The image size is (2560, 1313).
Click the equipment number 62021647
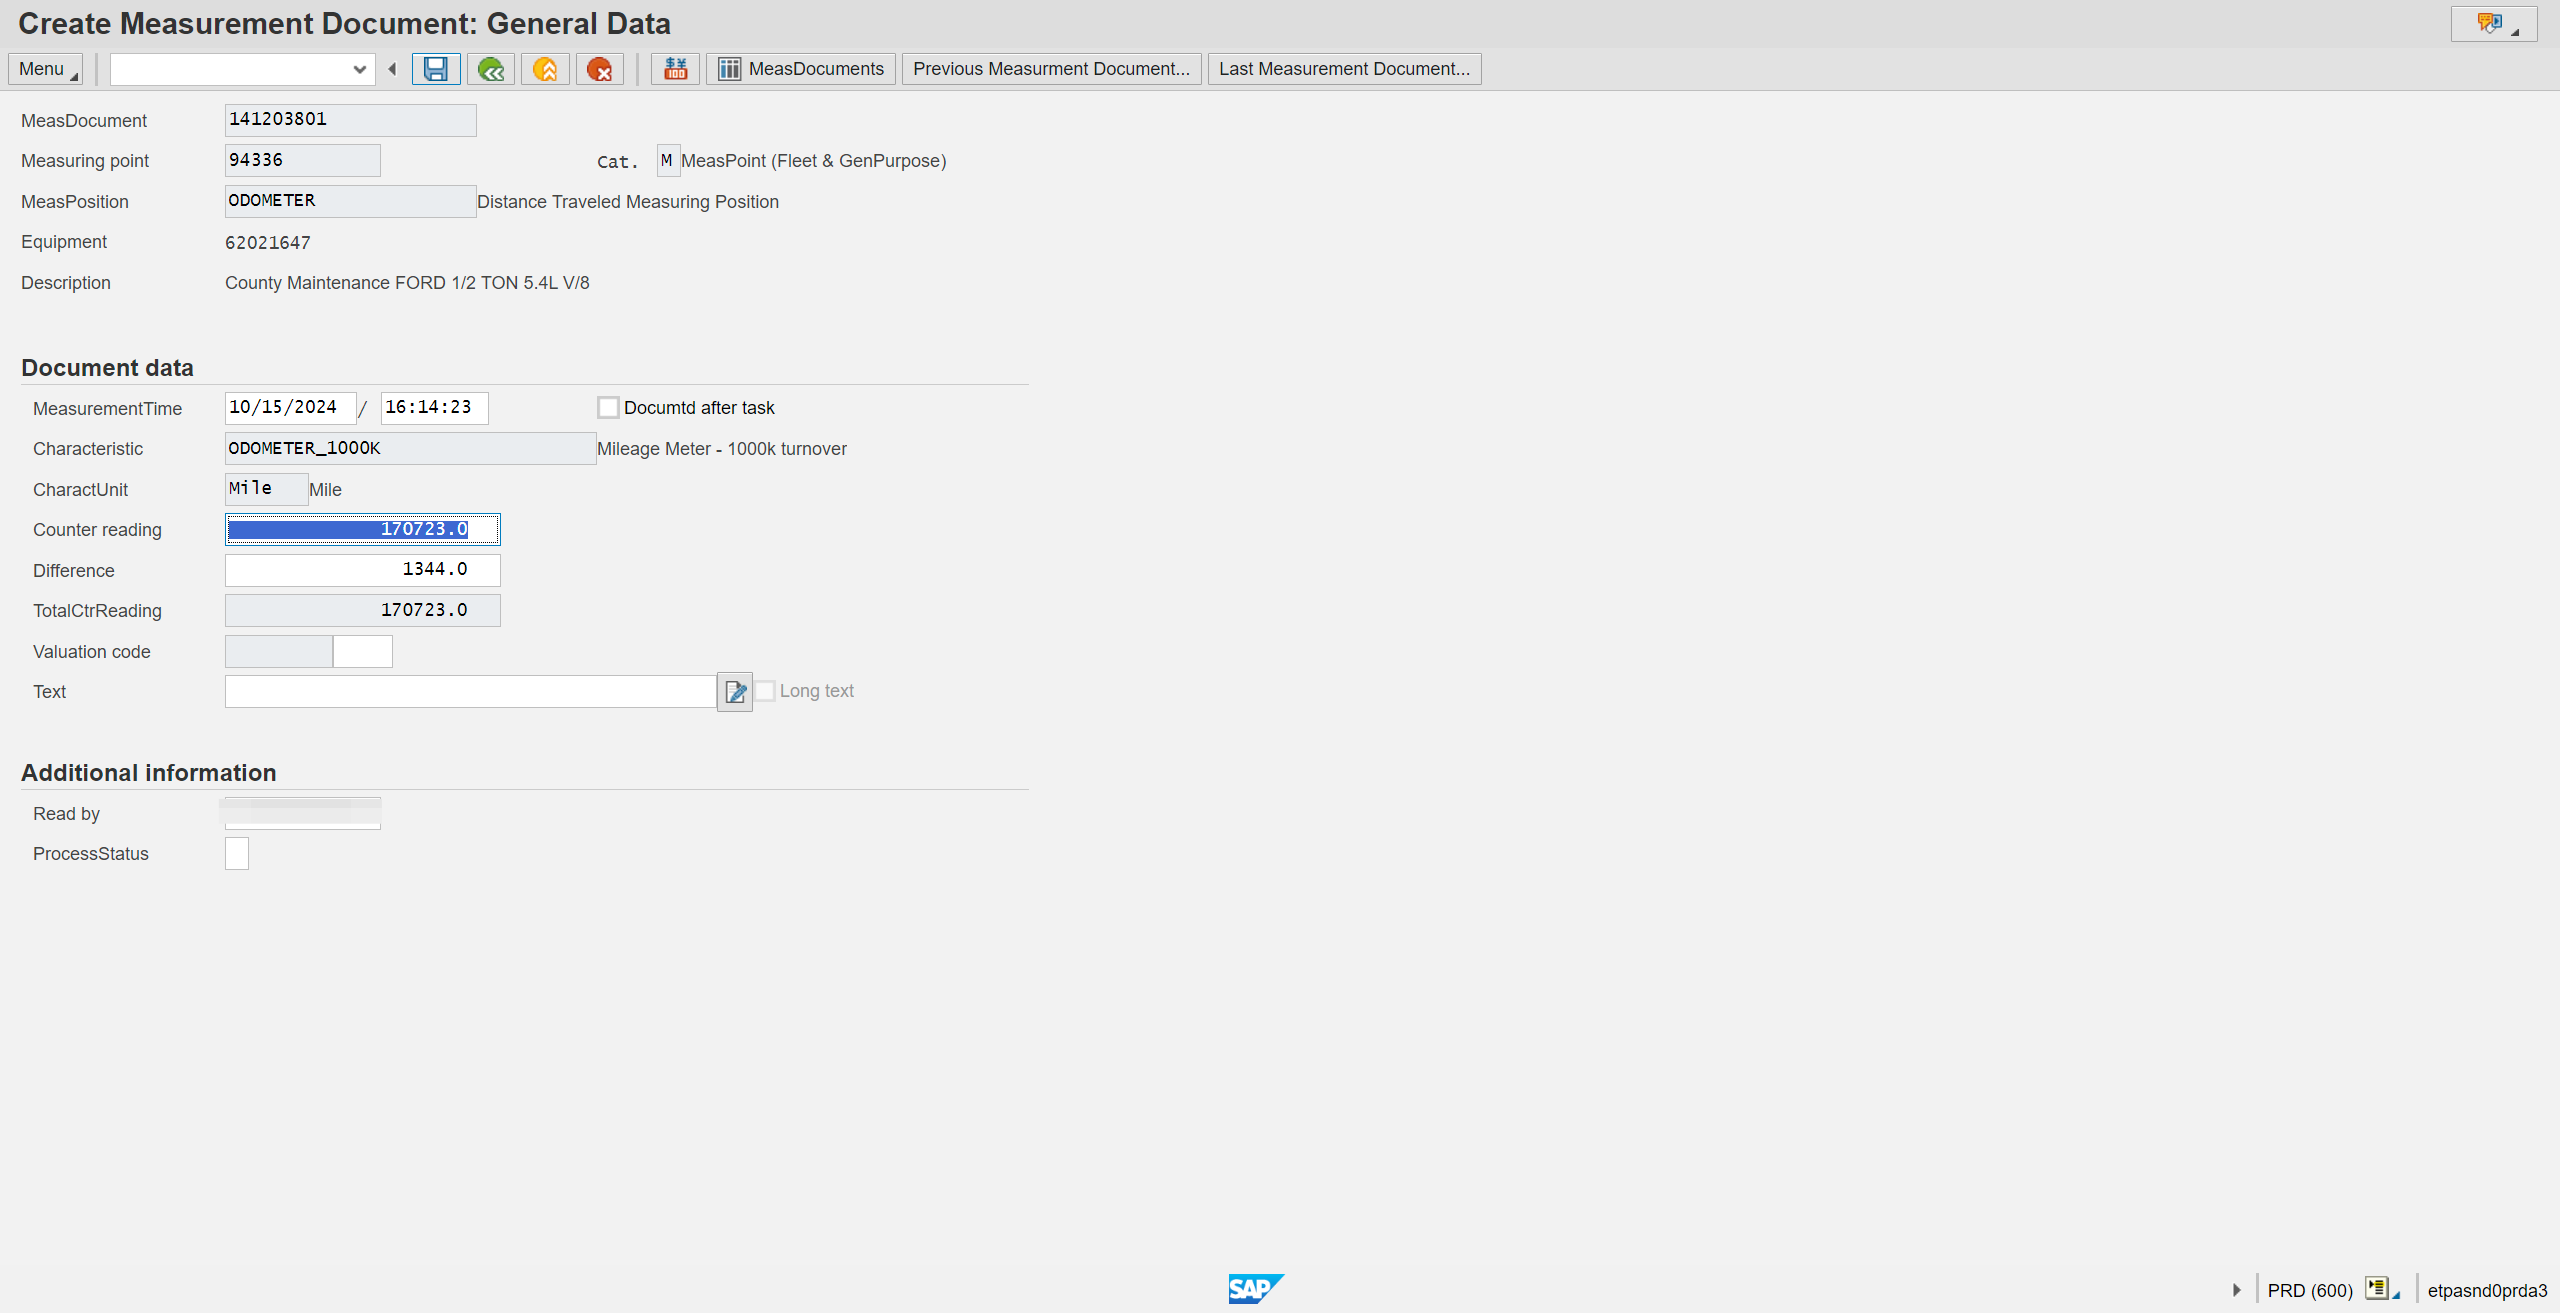[268, 243]
